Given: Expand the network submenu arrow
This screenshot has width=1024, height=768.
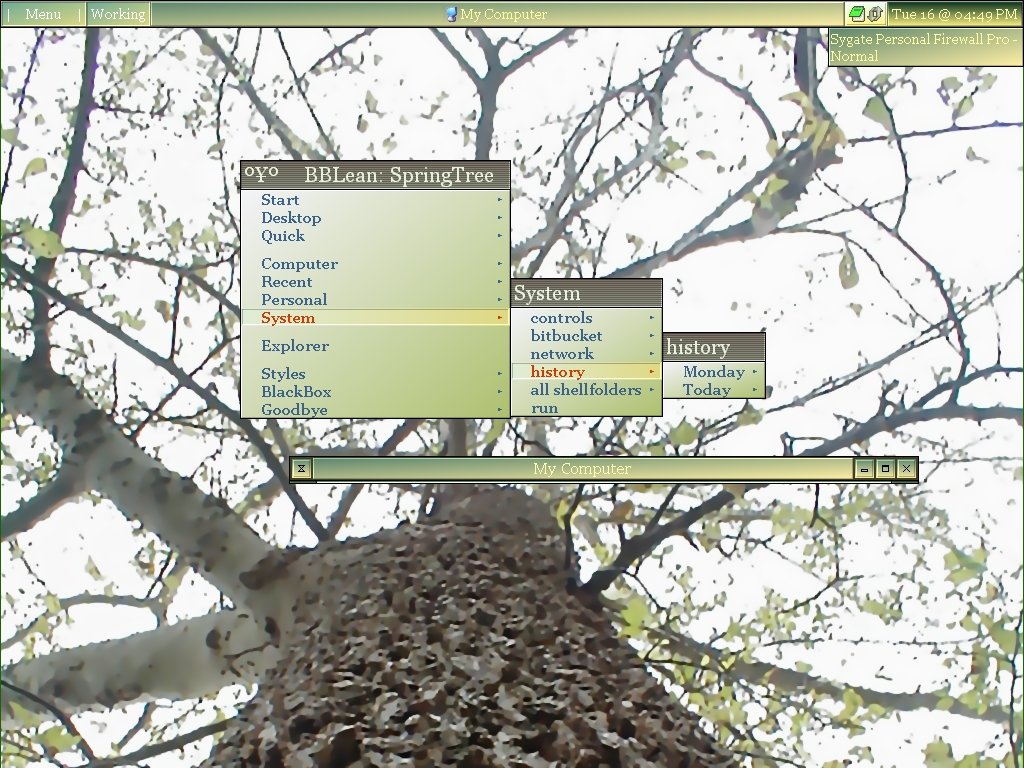Looking at the screenshot, I should 652,354.
